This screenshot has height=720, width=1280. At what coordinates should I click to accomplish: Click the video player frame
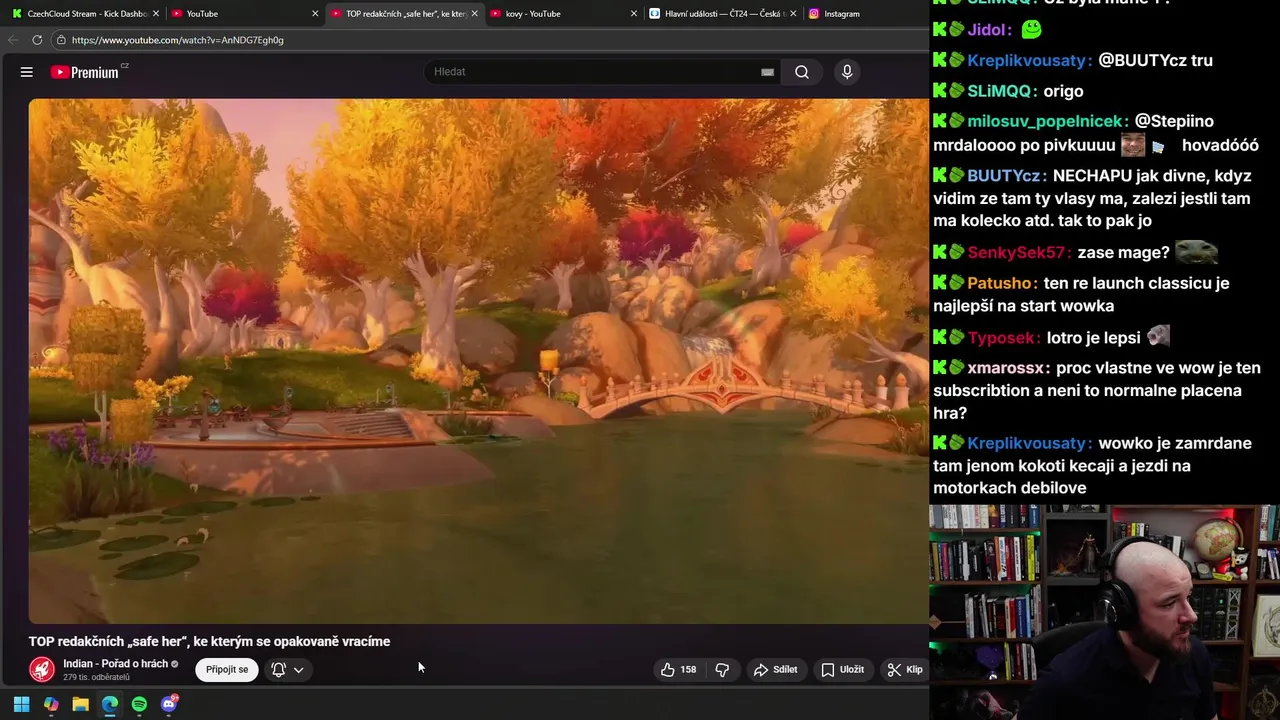point(478,361)
